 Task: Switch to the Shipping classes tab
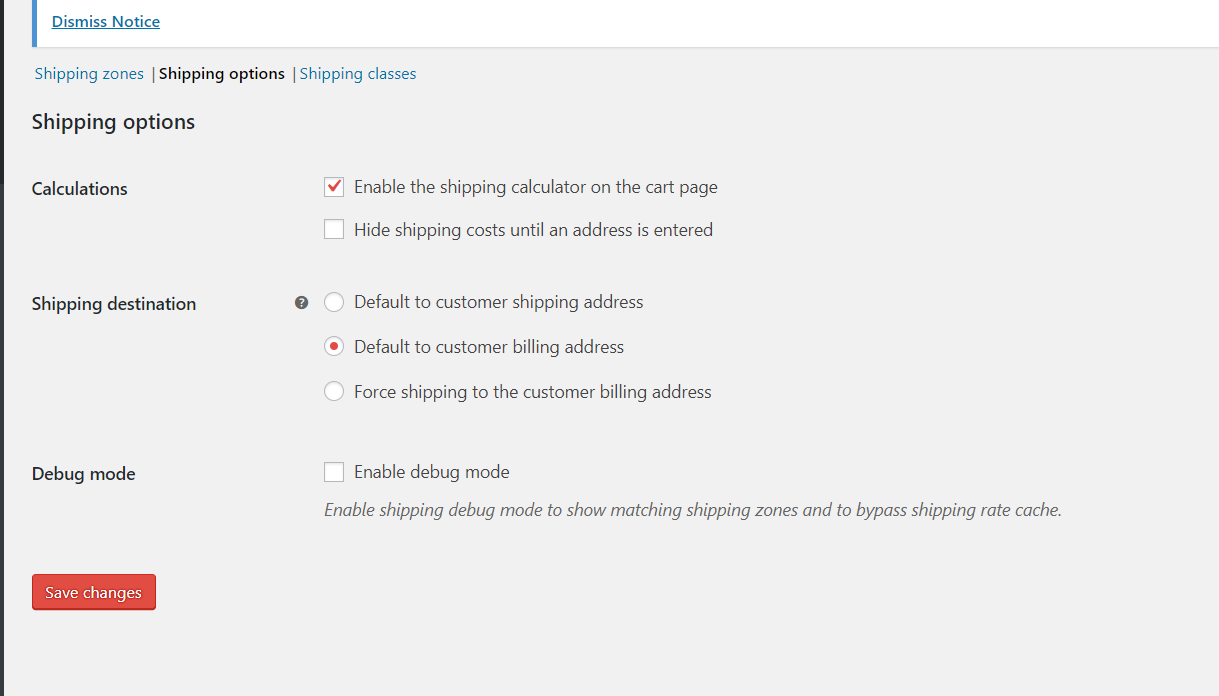(x=358, y=74)
